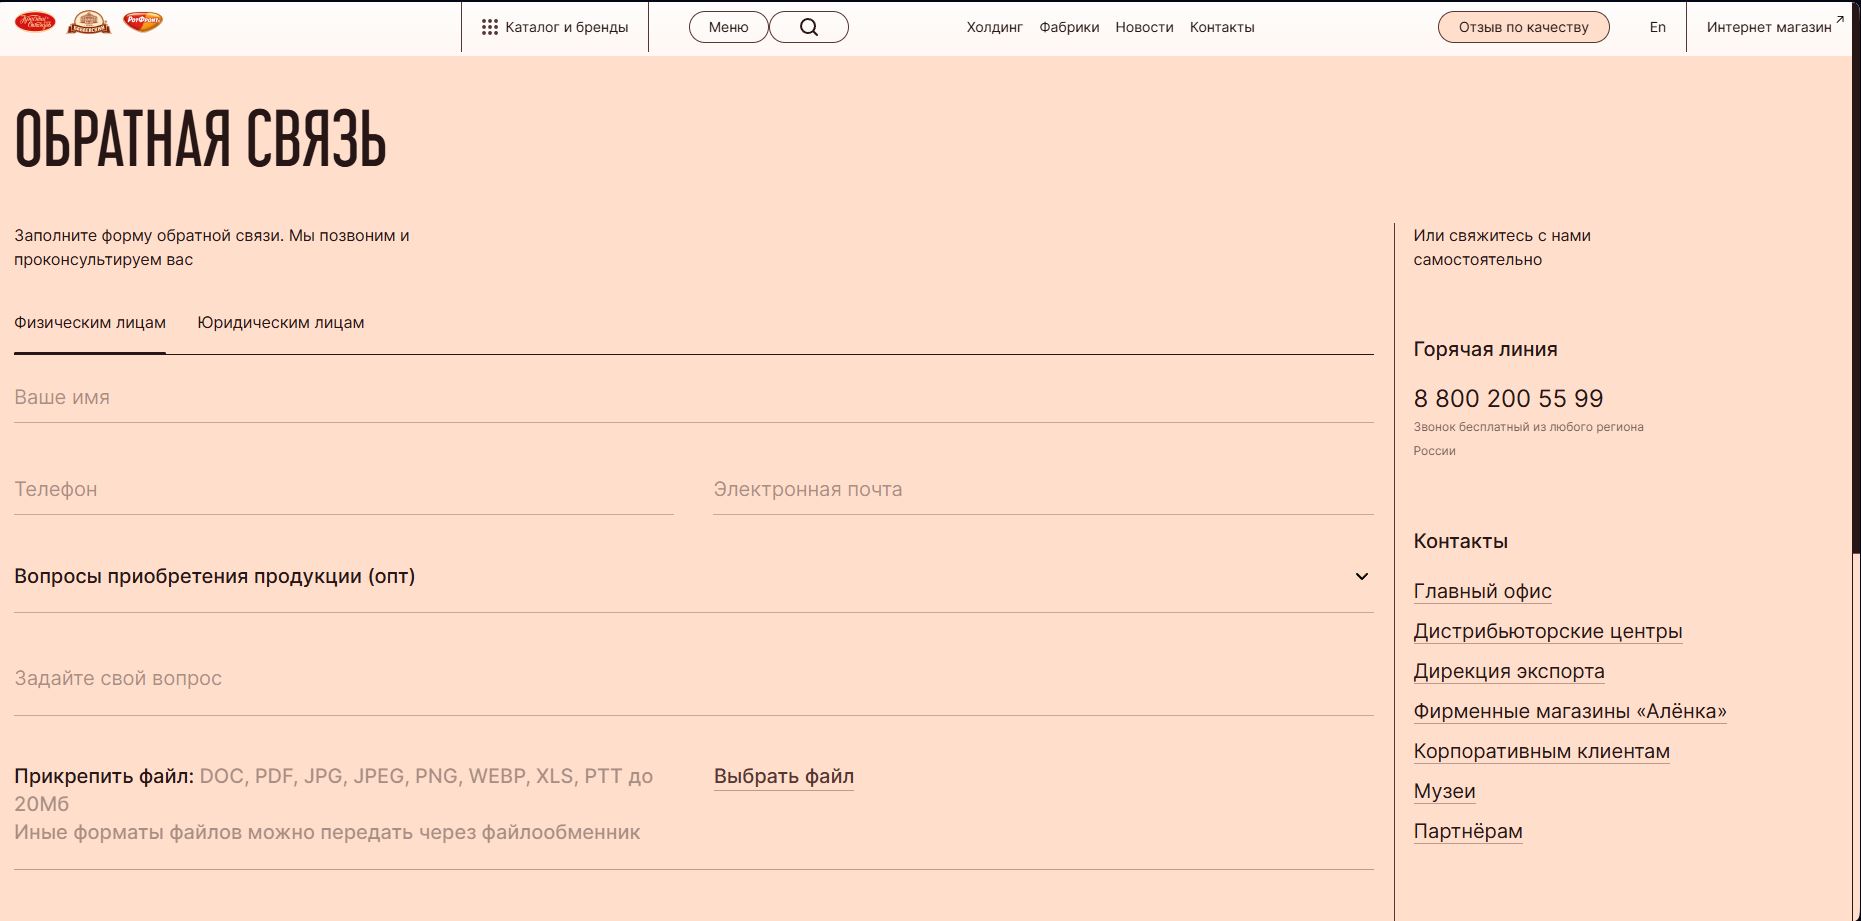Open the Интернет магазин link

click(1775, 27)
